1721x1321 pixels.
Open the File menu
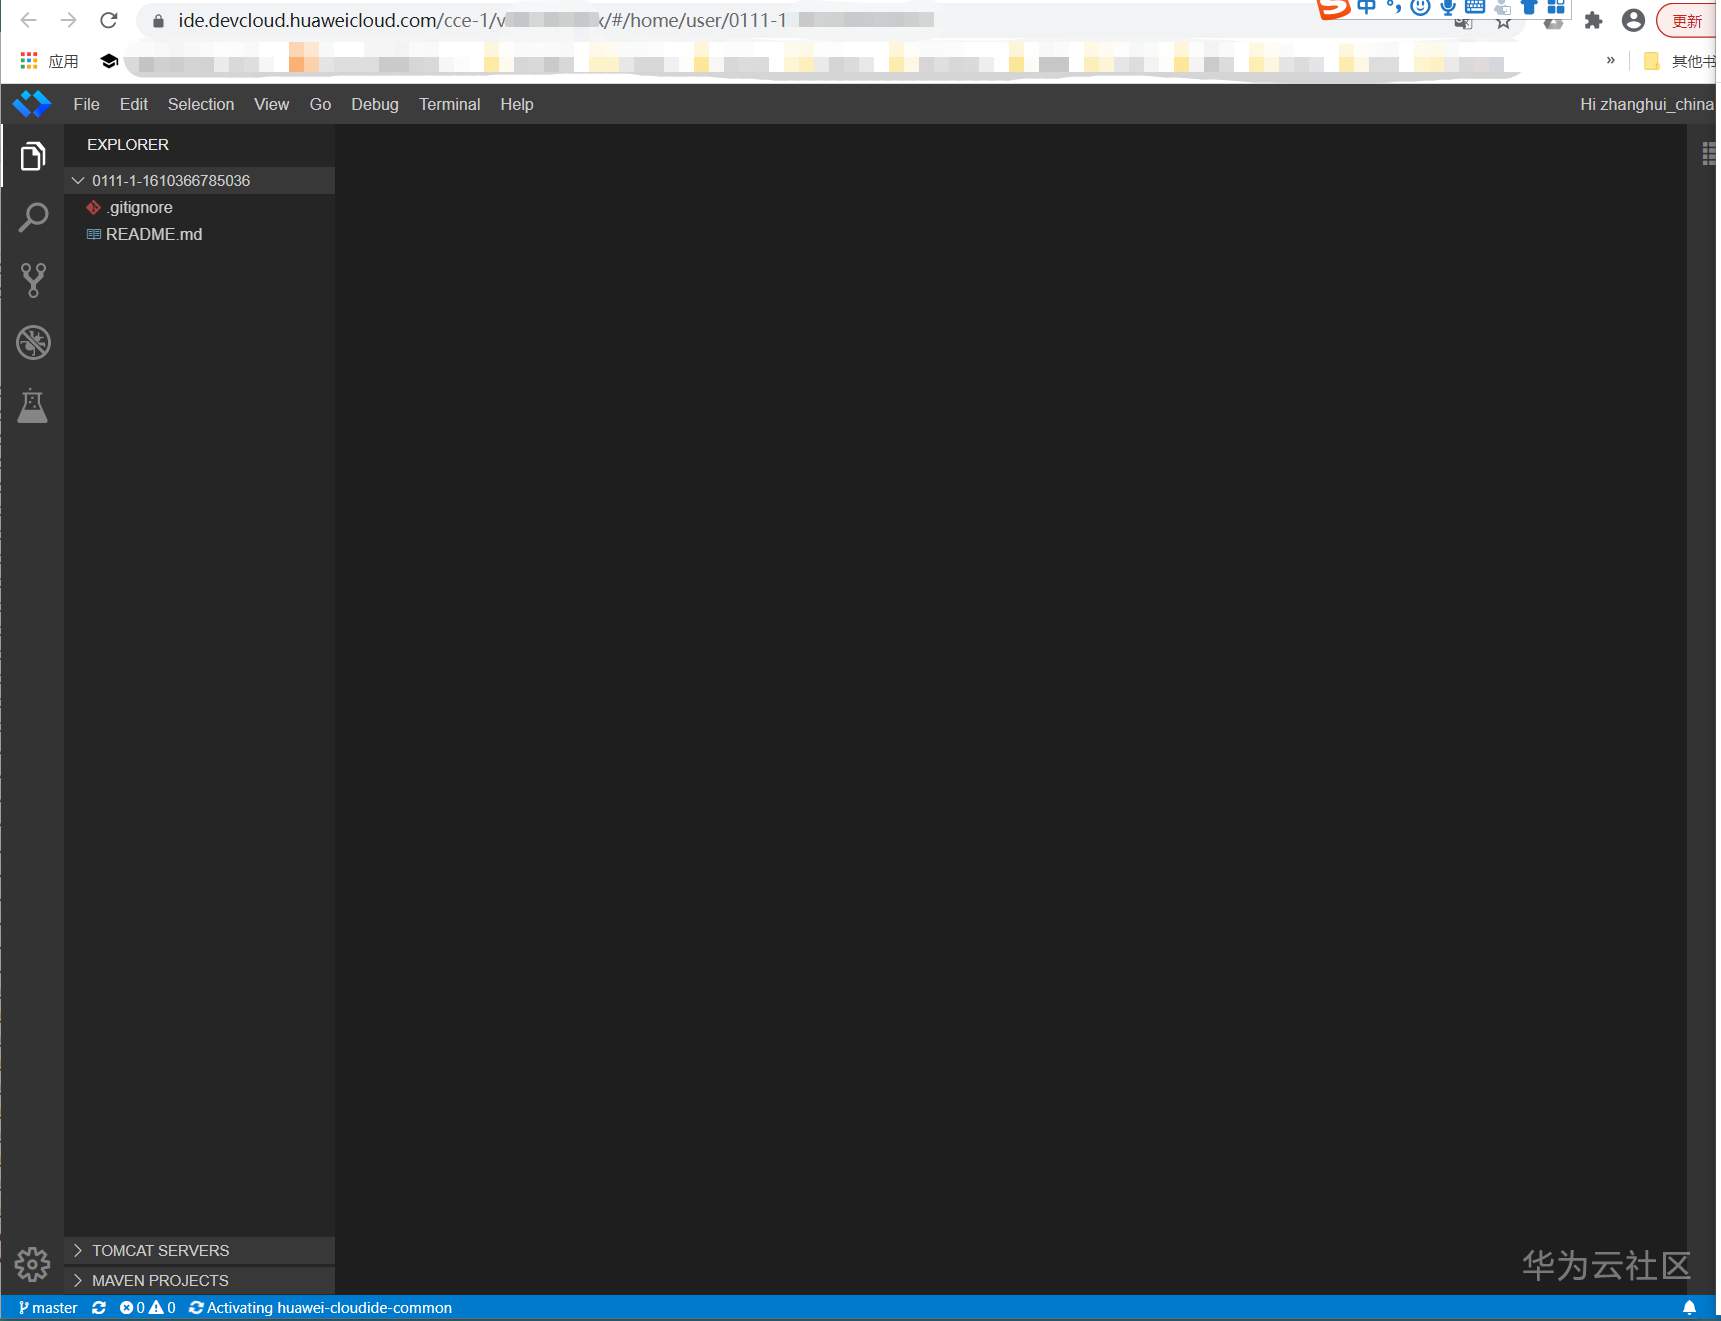coord(87,104)
